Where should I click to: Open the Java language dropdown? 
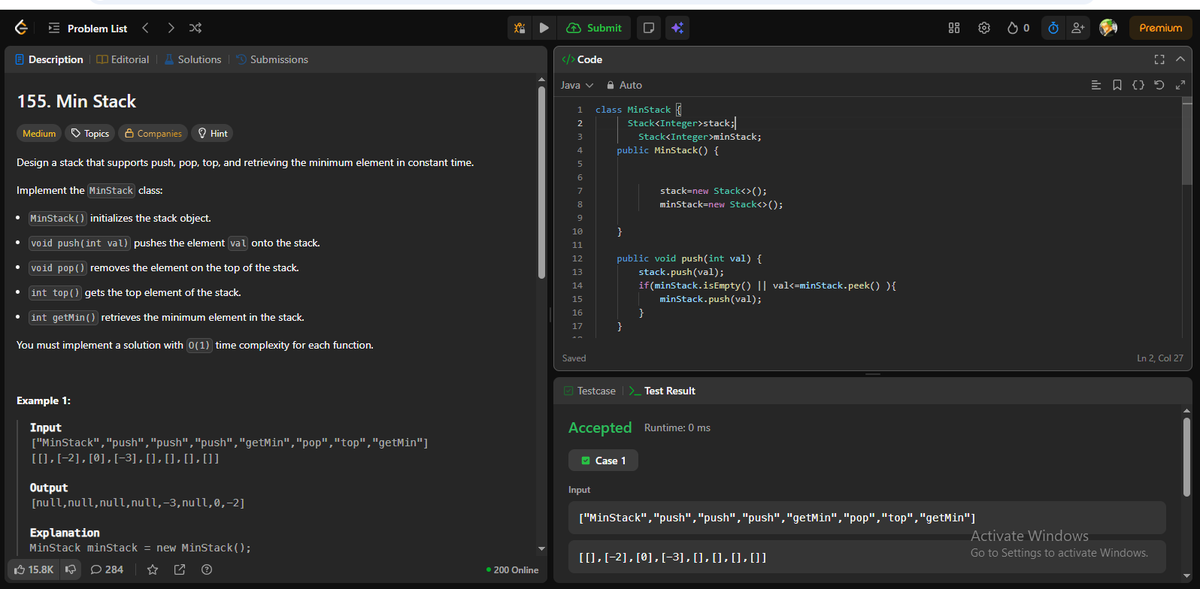577,85
